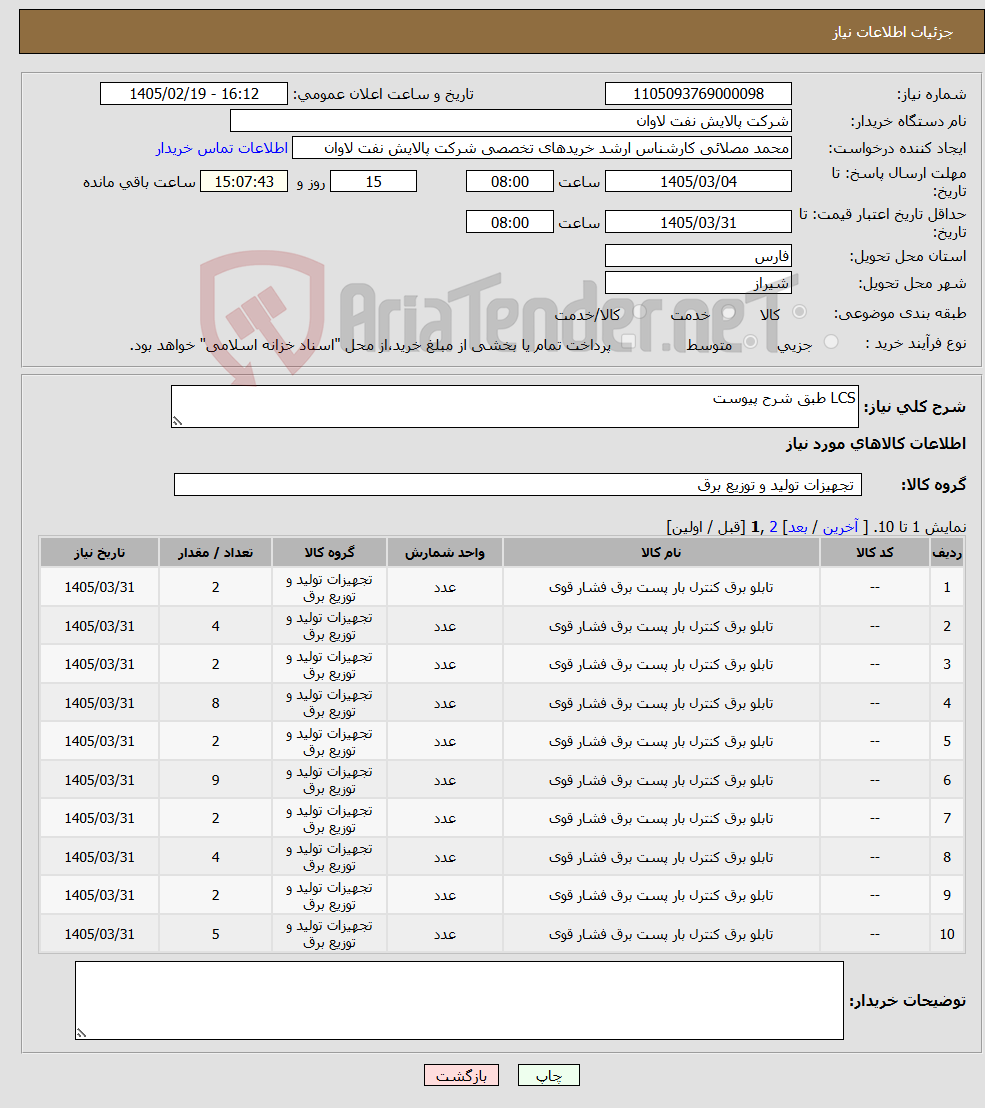Click row number 8 cell
Image resolution: width=985 pixels, height=1108 pixels.
point(947,857)
